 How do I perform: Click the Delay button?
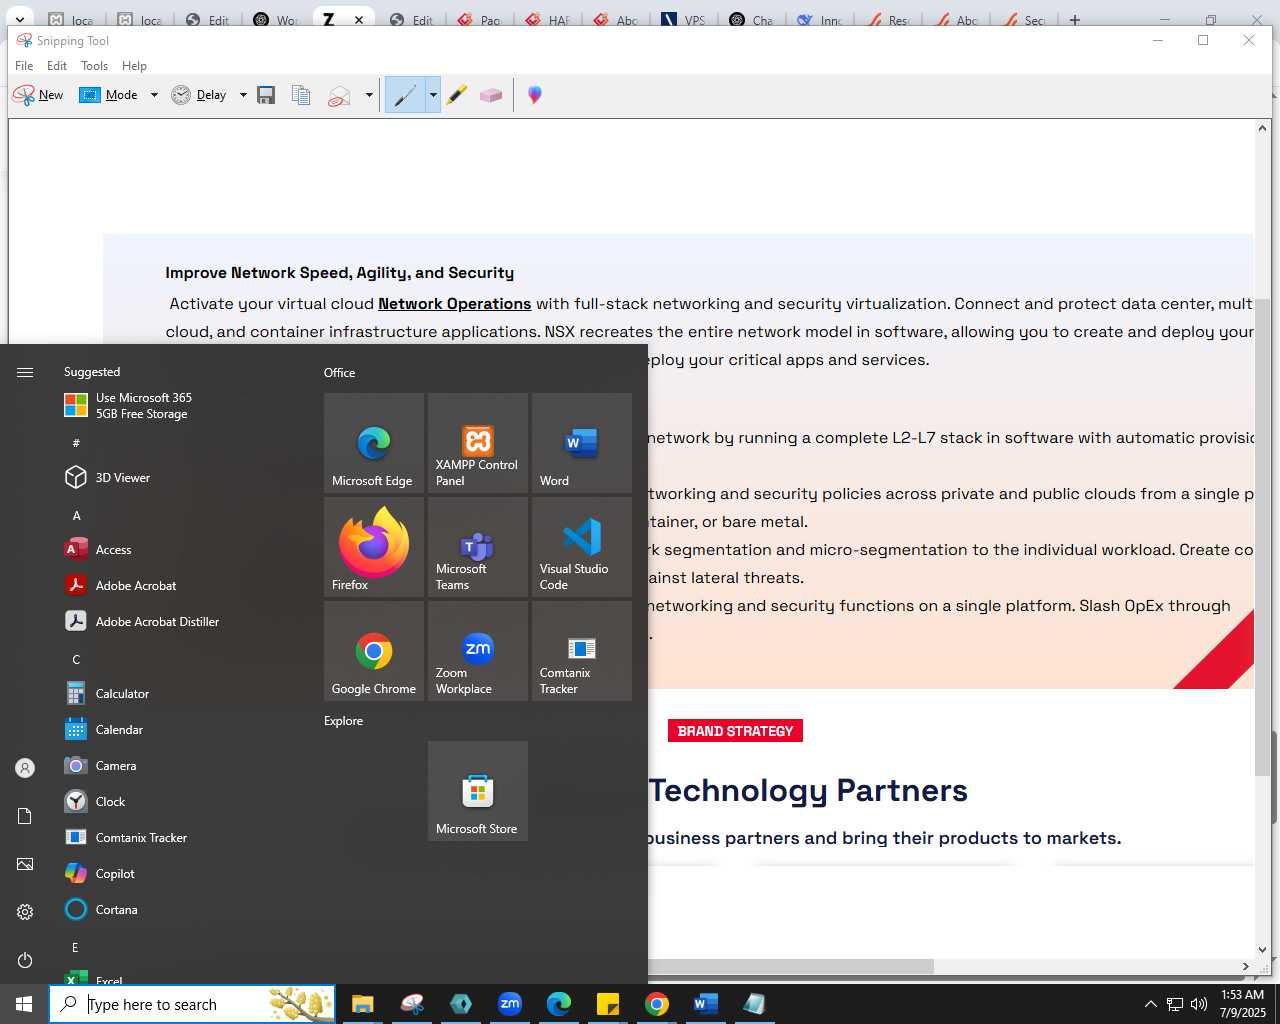click(200, 95)
